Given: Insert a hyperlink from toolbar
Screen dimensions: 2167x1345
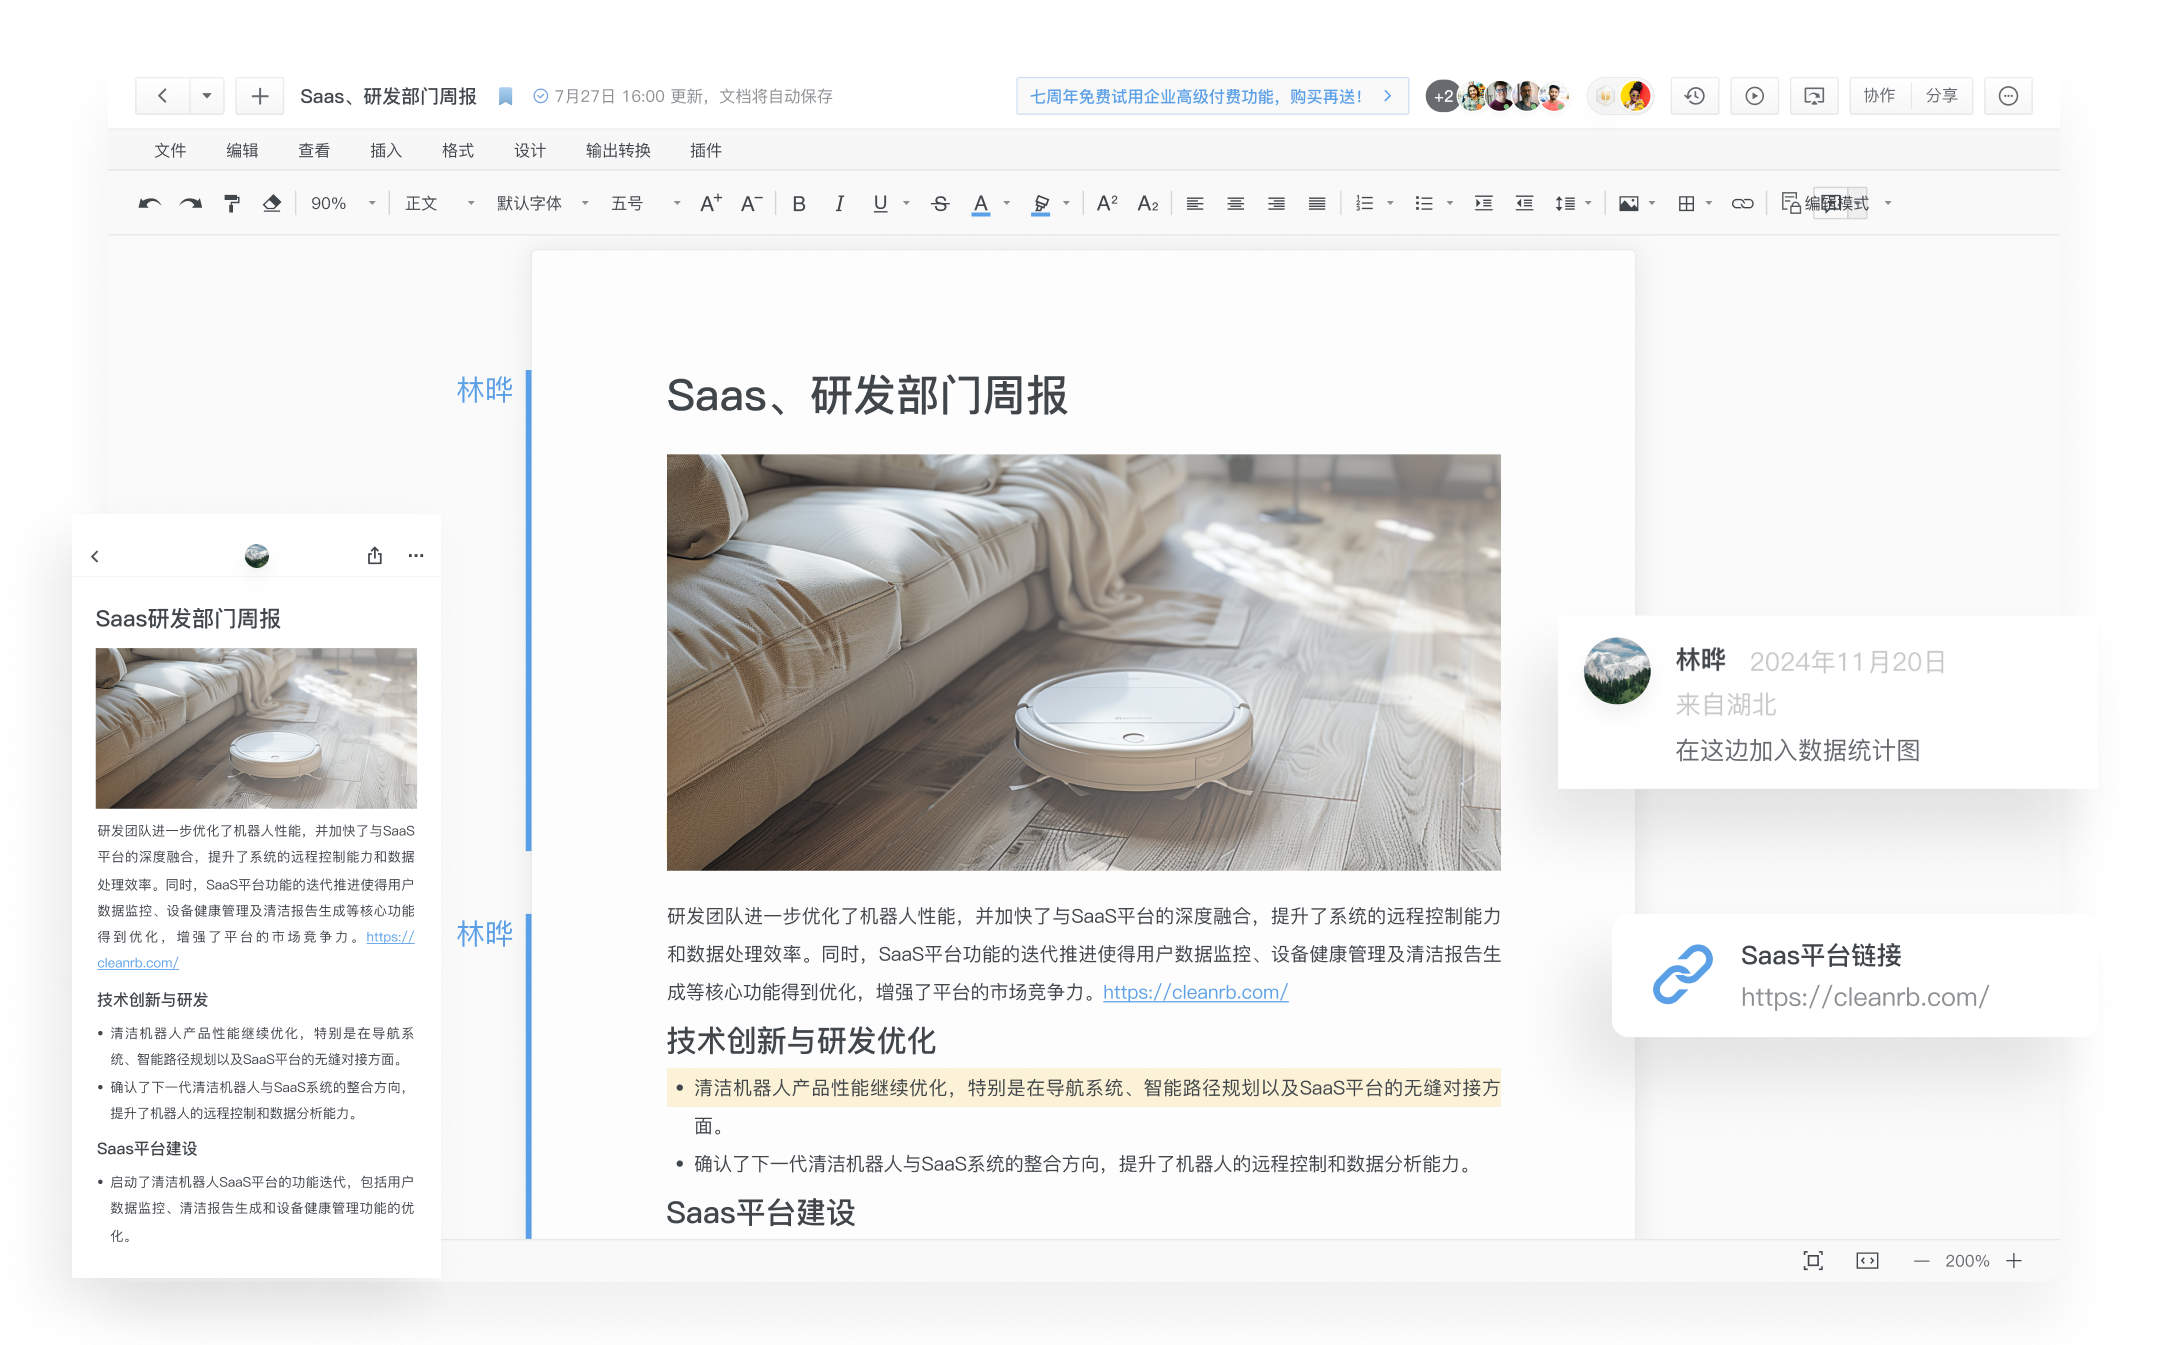Looking at the screenshot, I should click(x=1743, y=204).
